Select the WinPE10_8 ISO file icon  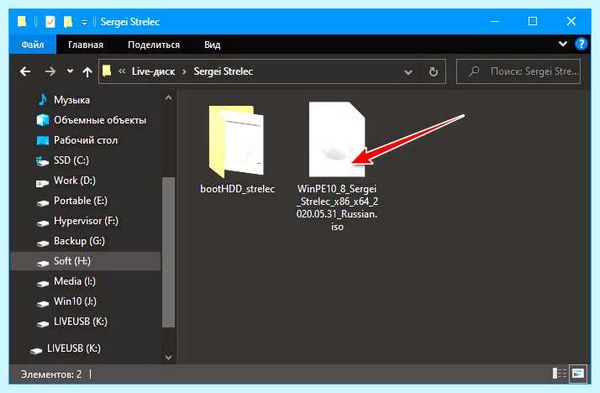[x=337, y=139]
